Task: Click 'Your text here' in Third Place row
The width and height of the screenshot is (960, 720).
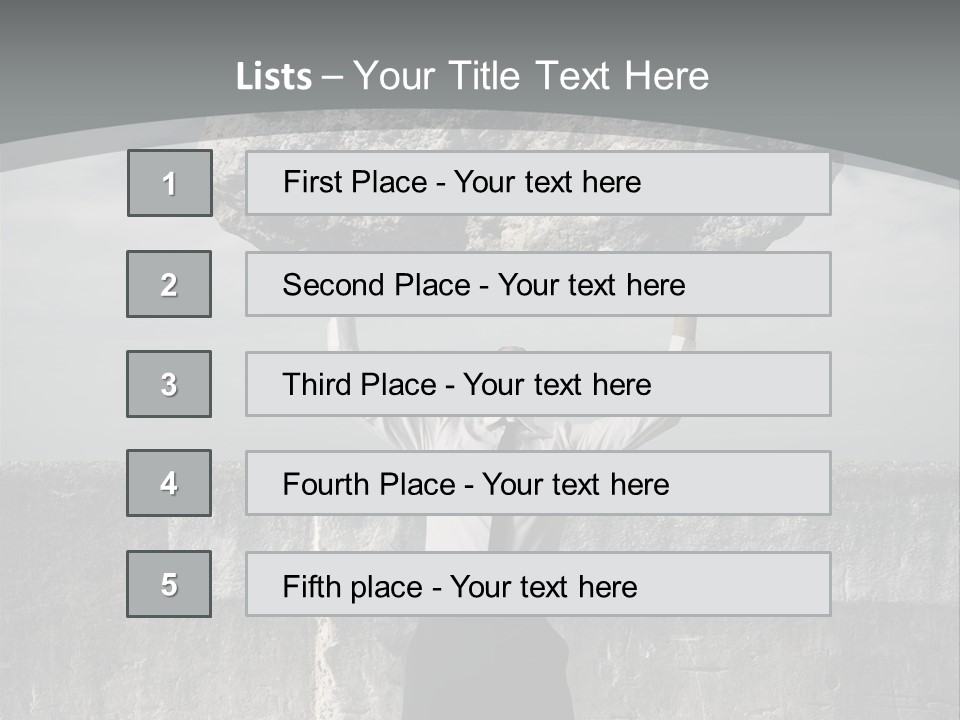Action: (x=557, y=385)
